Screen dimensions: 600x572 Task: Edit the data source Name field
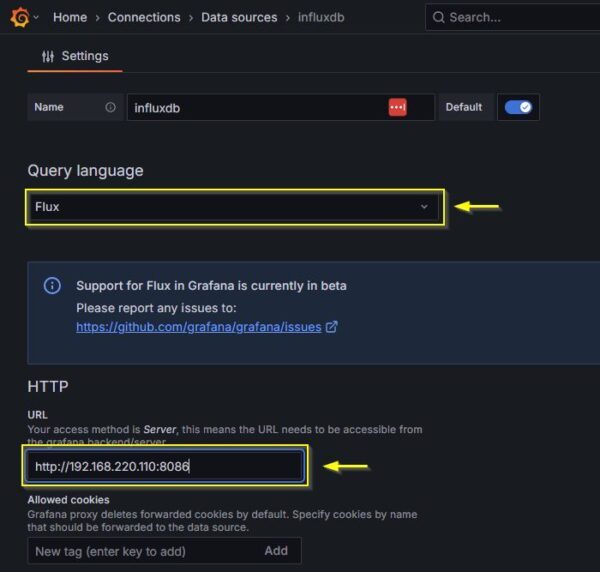(281, 108)
